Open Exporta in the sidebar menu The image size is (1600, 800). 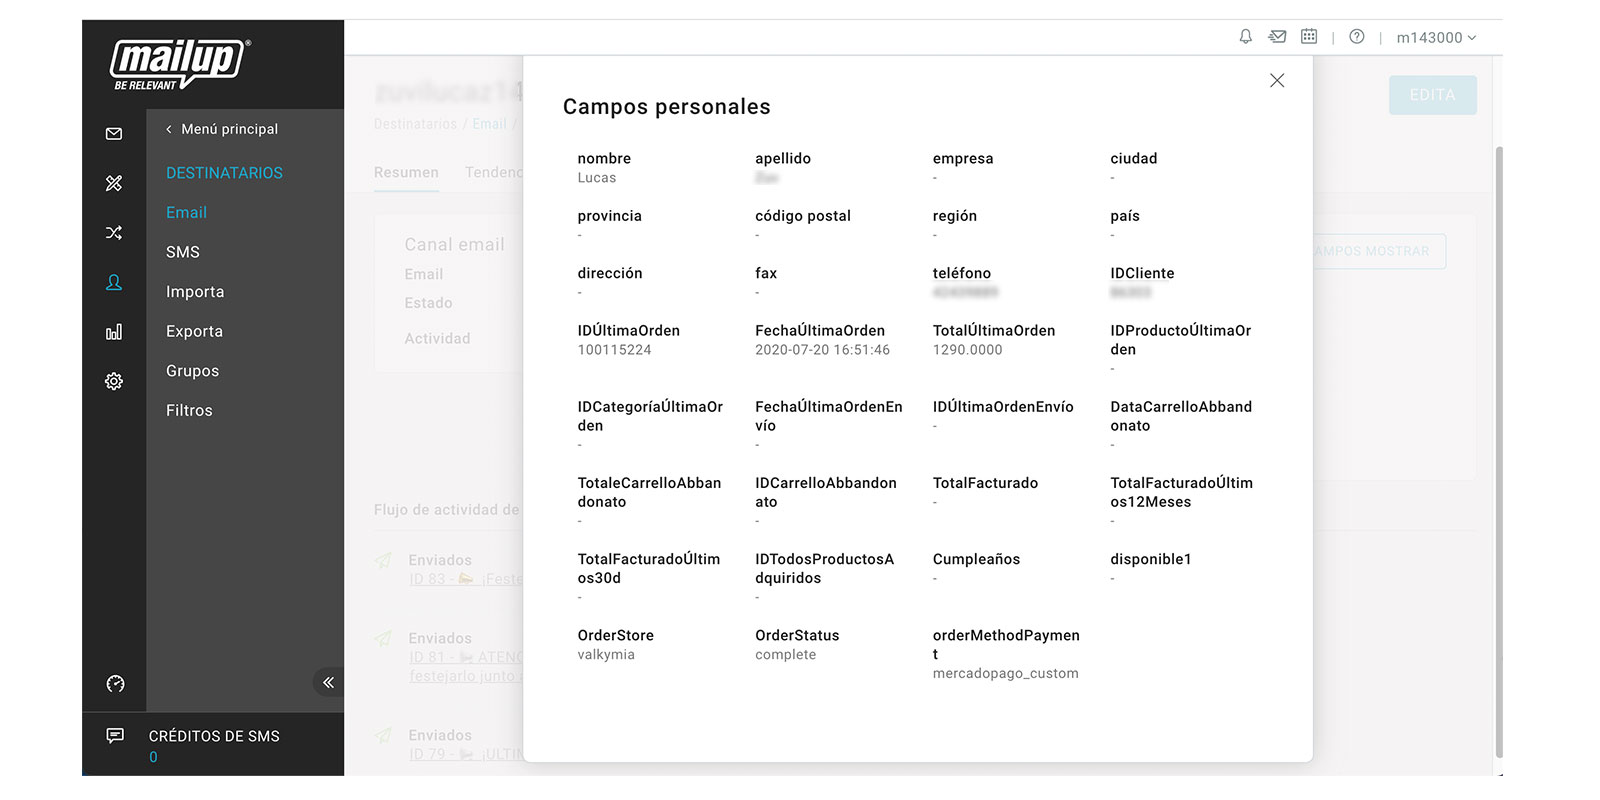coord(194,331)
